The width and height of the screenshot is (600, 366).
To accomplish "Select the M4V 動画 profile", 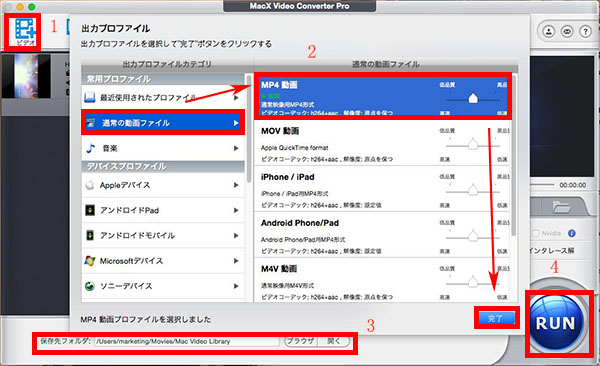I will point(382,280).
